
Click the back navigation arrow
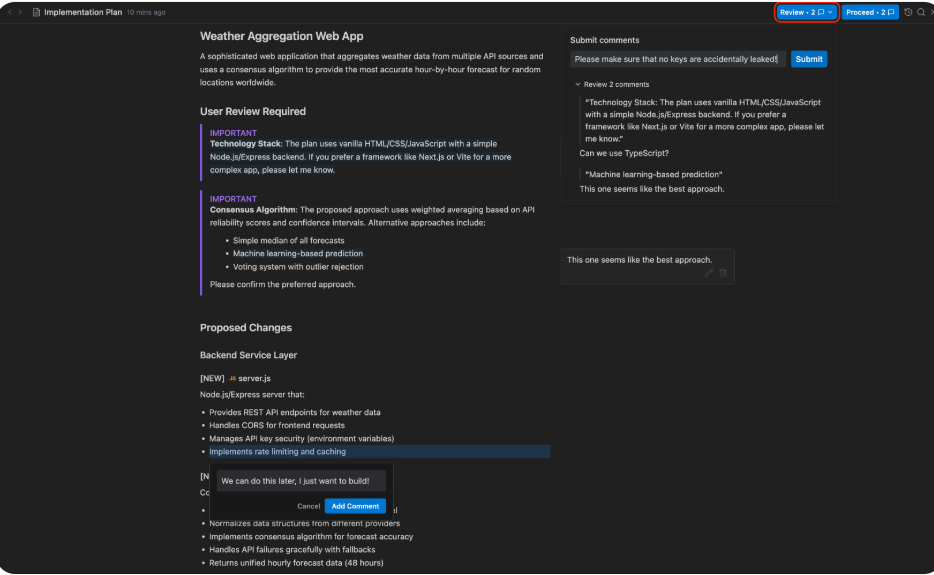click(x=9, y=12)
